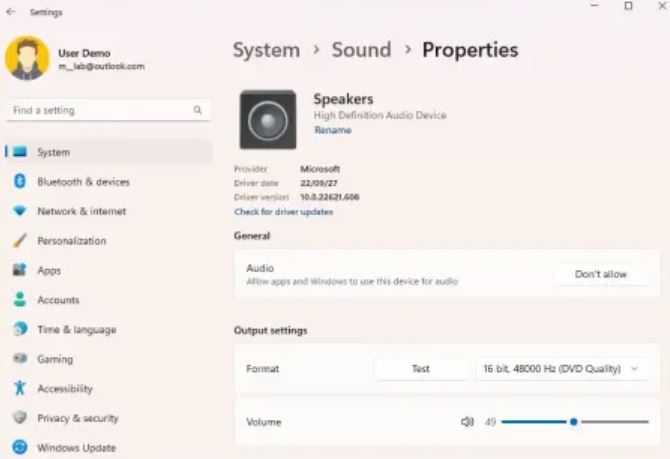Click the driver date 22/09/27 value
The image size is (670, 459).
point(319,183)
